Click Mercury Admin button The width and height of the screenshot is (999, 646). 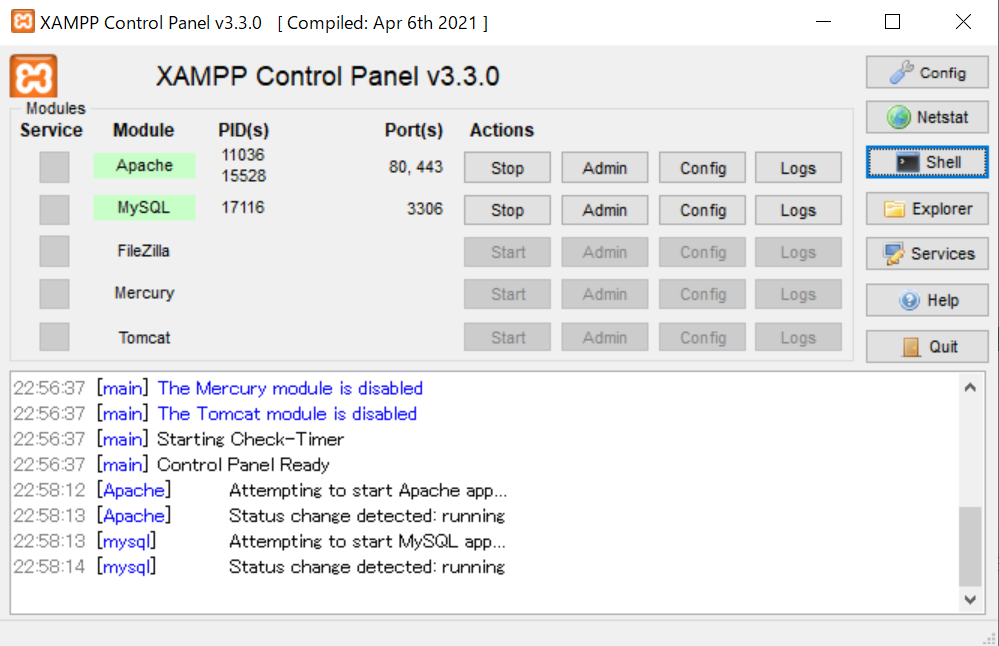[605, 294]
